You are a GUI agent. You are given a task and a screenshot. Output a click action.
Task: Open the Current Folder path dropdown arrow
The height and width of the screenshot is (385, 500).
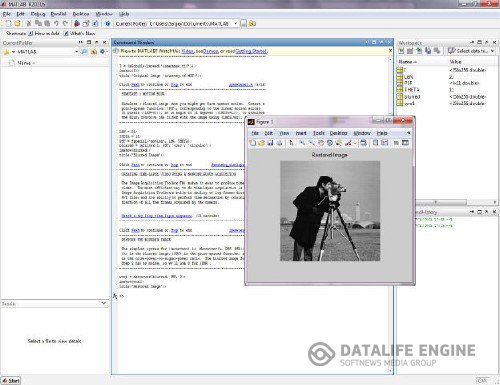pos(236,24)
